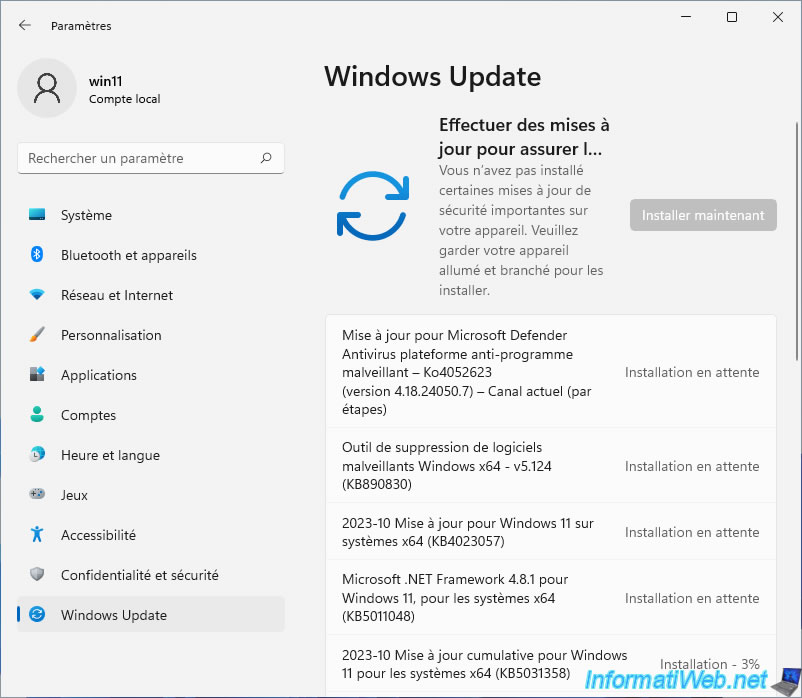Go to Jeux settings
Image resolution: width=802 pixels, height=698 pixels.
point(151,494)
